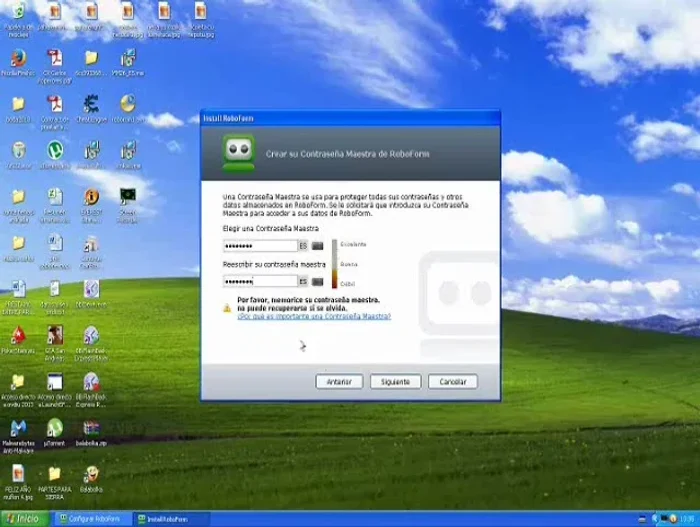Click the Siguiente button
Screen dimensions: 700x527
coord(395,381)
